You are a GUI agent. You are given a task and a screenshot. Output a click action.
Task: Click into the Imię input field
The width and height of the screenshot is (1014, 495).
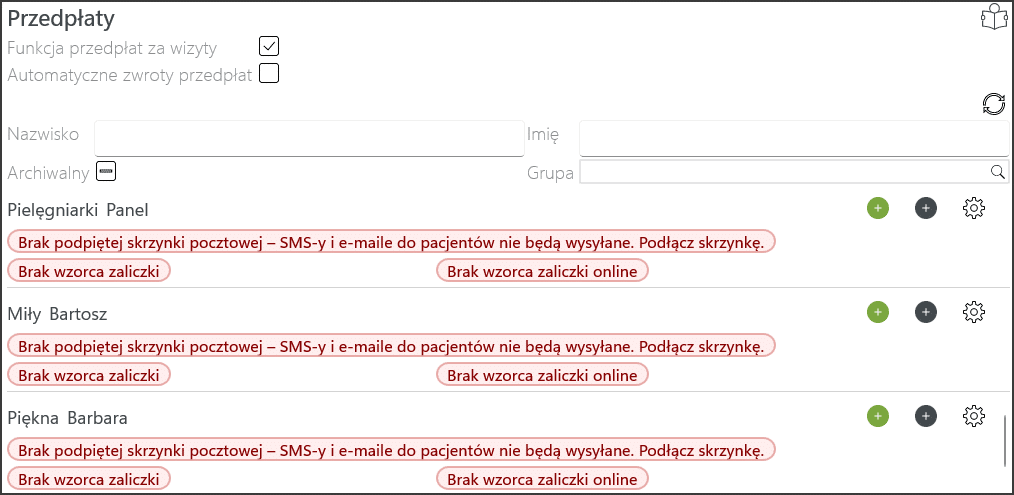(780, 138)
